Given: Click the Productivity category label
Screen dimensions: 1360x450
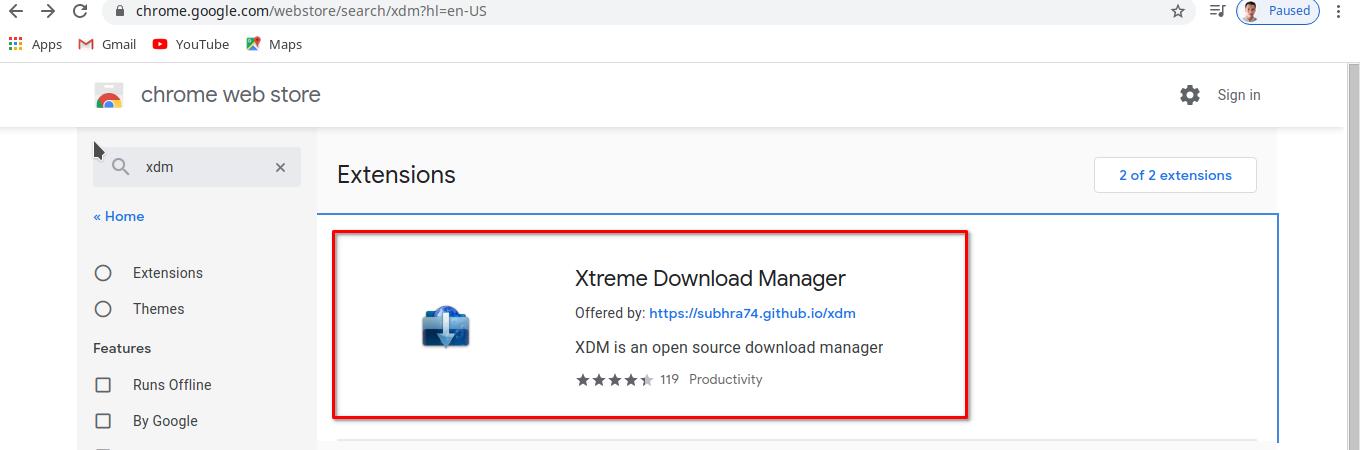Looking at the screenshot, I should point(726,380).
